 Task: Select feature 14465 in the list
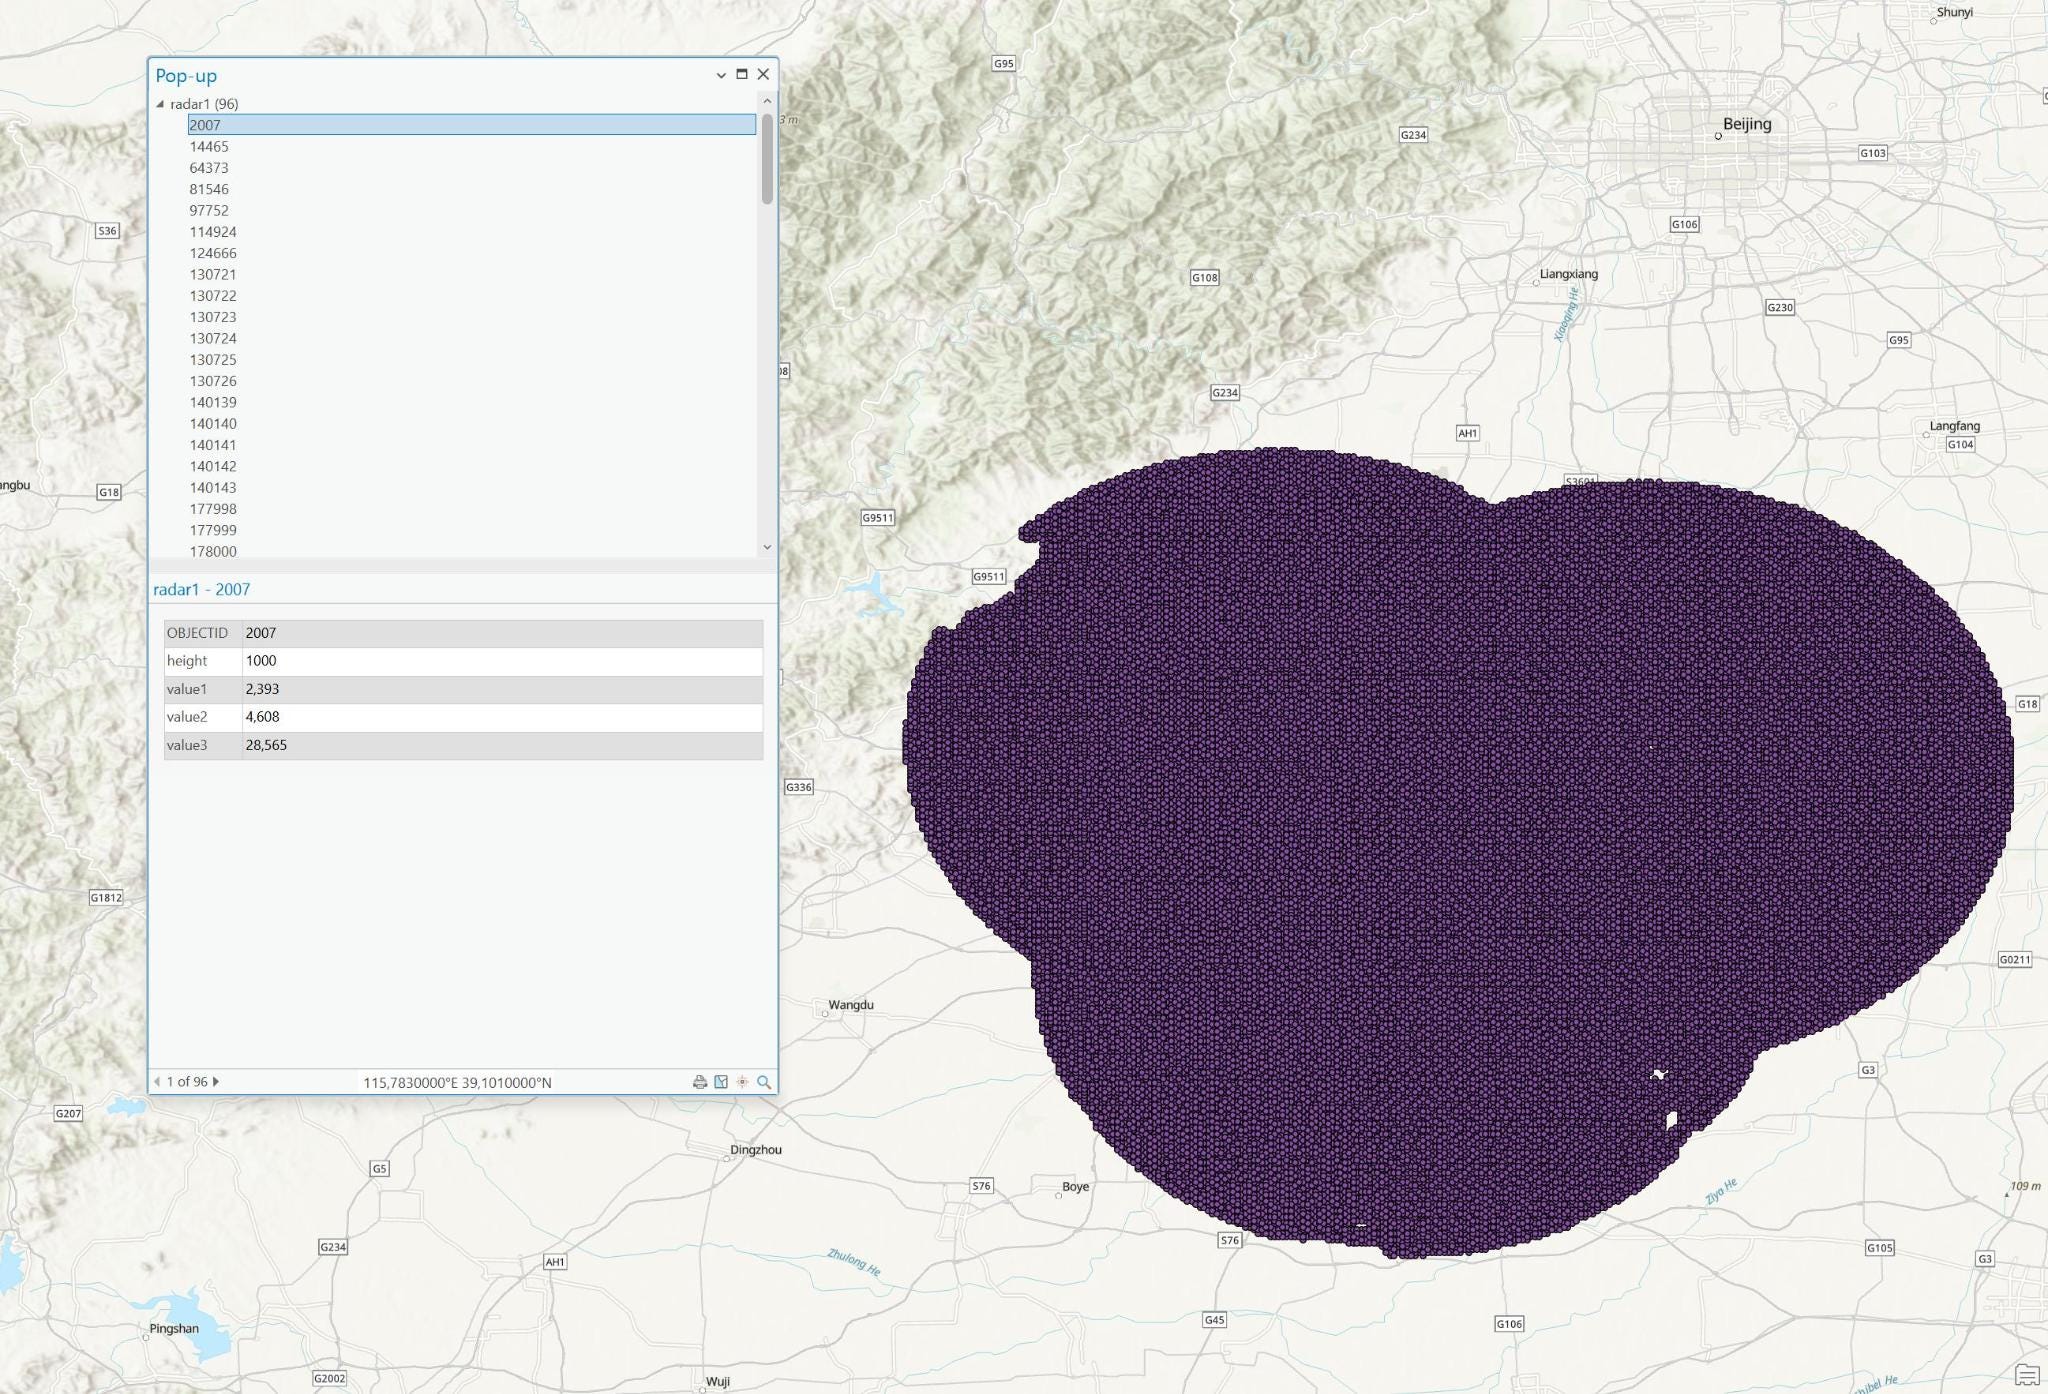pos(209,147)
